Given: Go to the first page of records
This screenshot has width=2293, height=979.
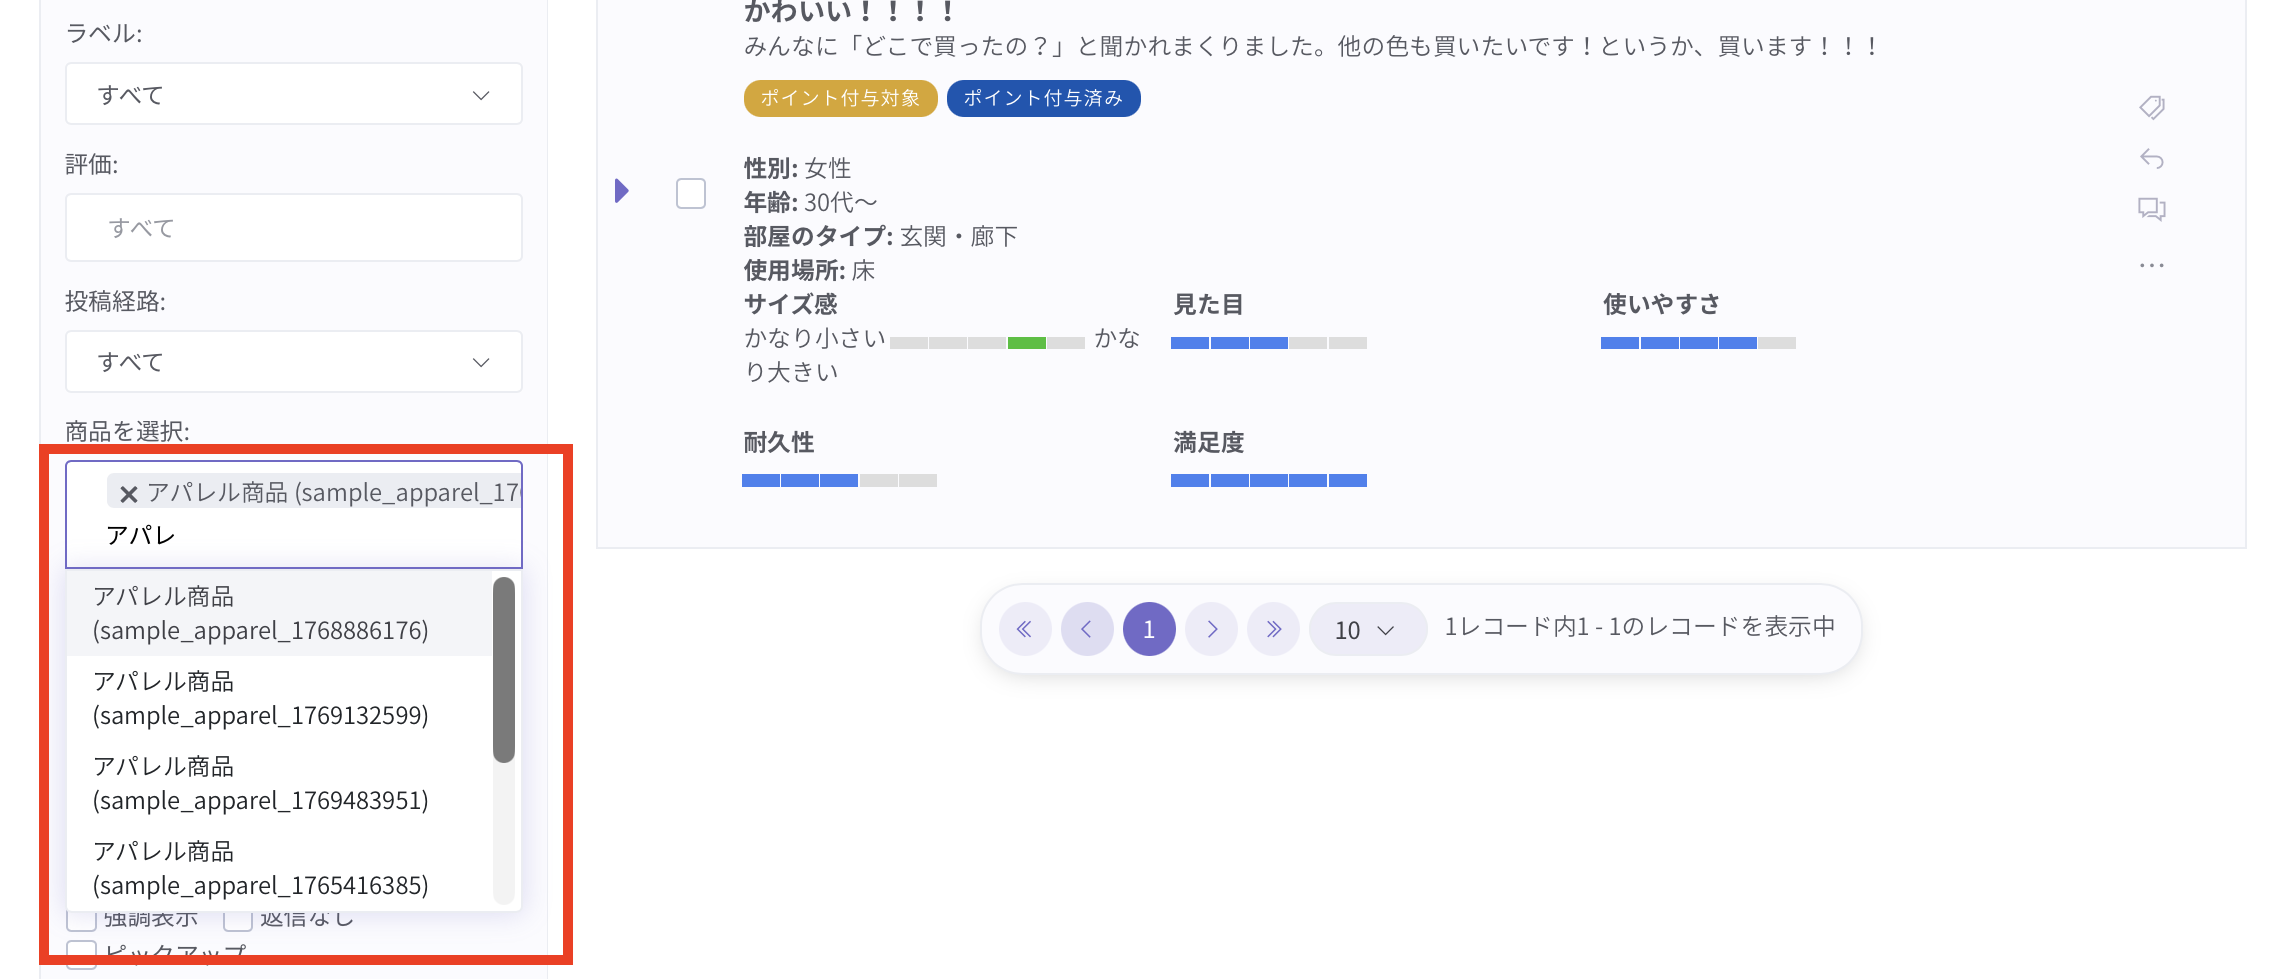Looking at the screenshot, I should pyautogui.click(x=1024, y=629).
